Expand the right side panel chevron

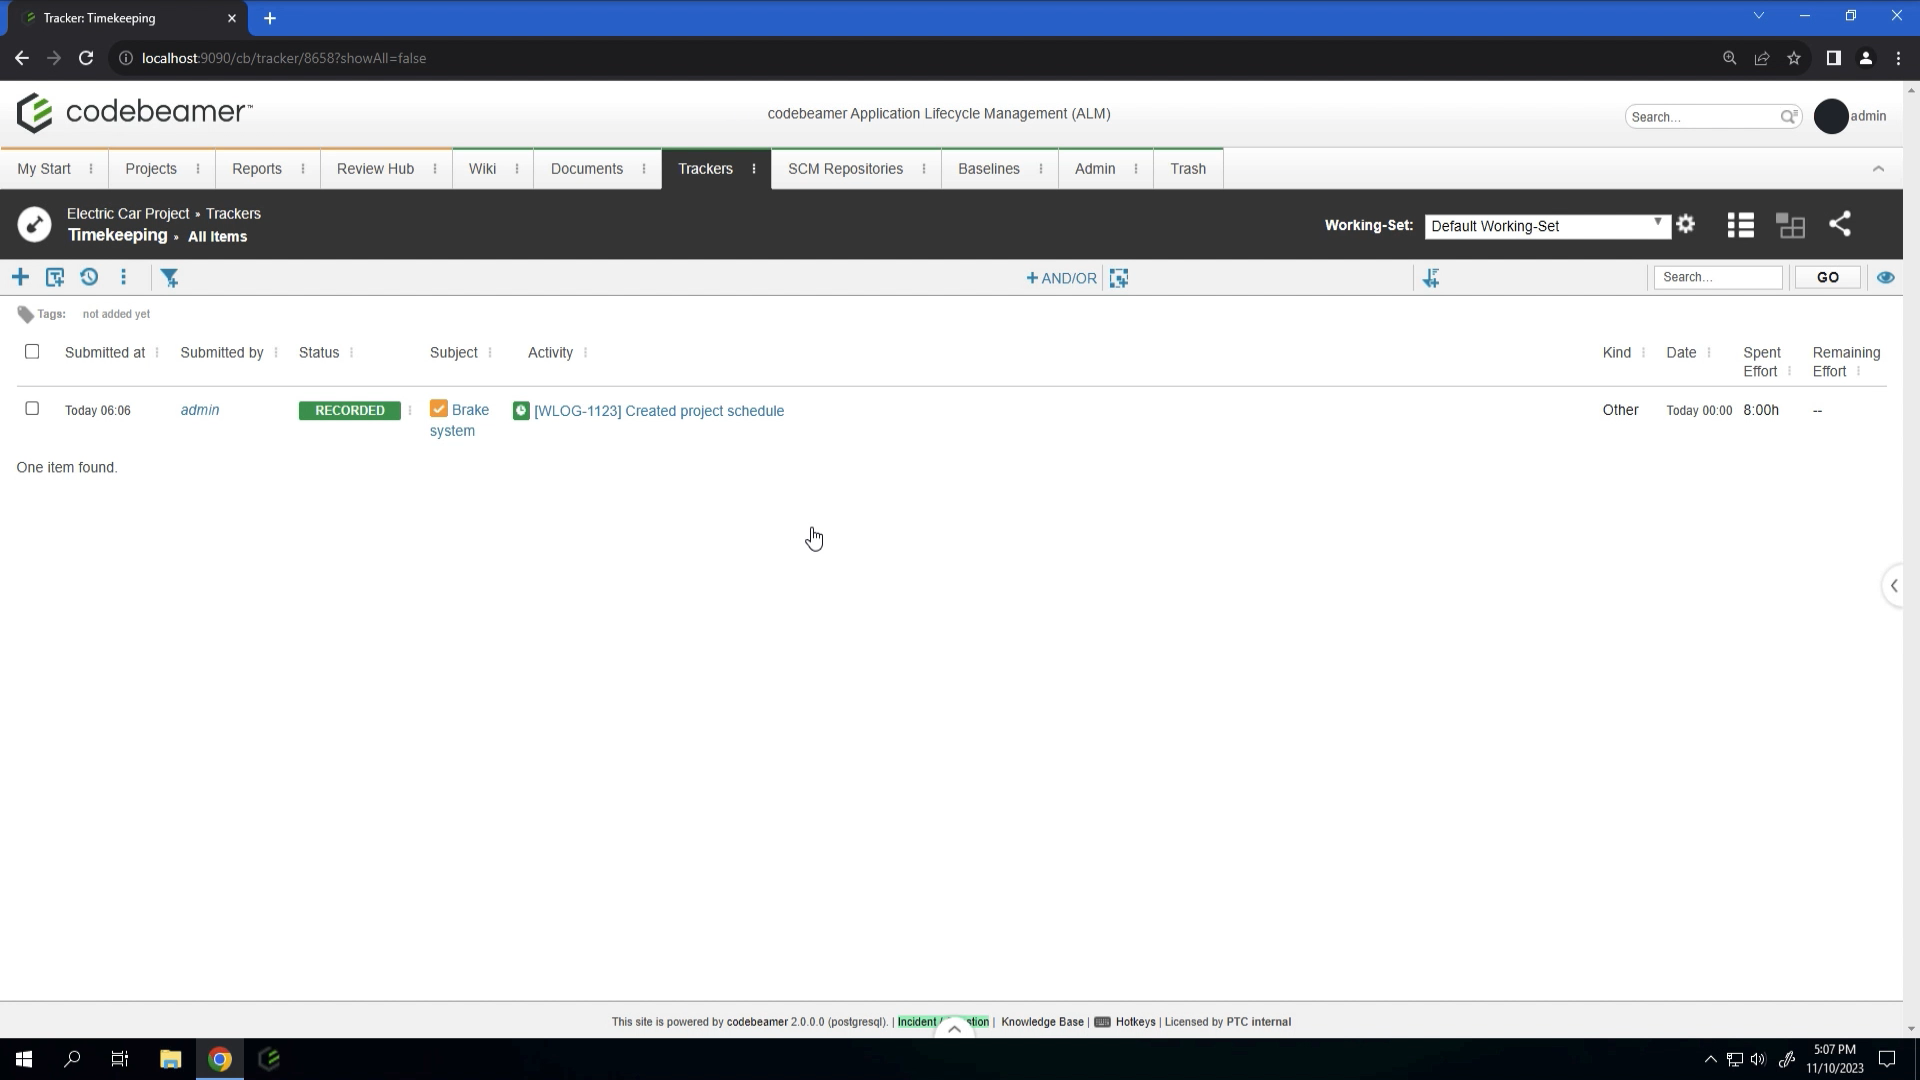tap(1893, 586)
